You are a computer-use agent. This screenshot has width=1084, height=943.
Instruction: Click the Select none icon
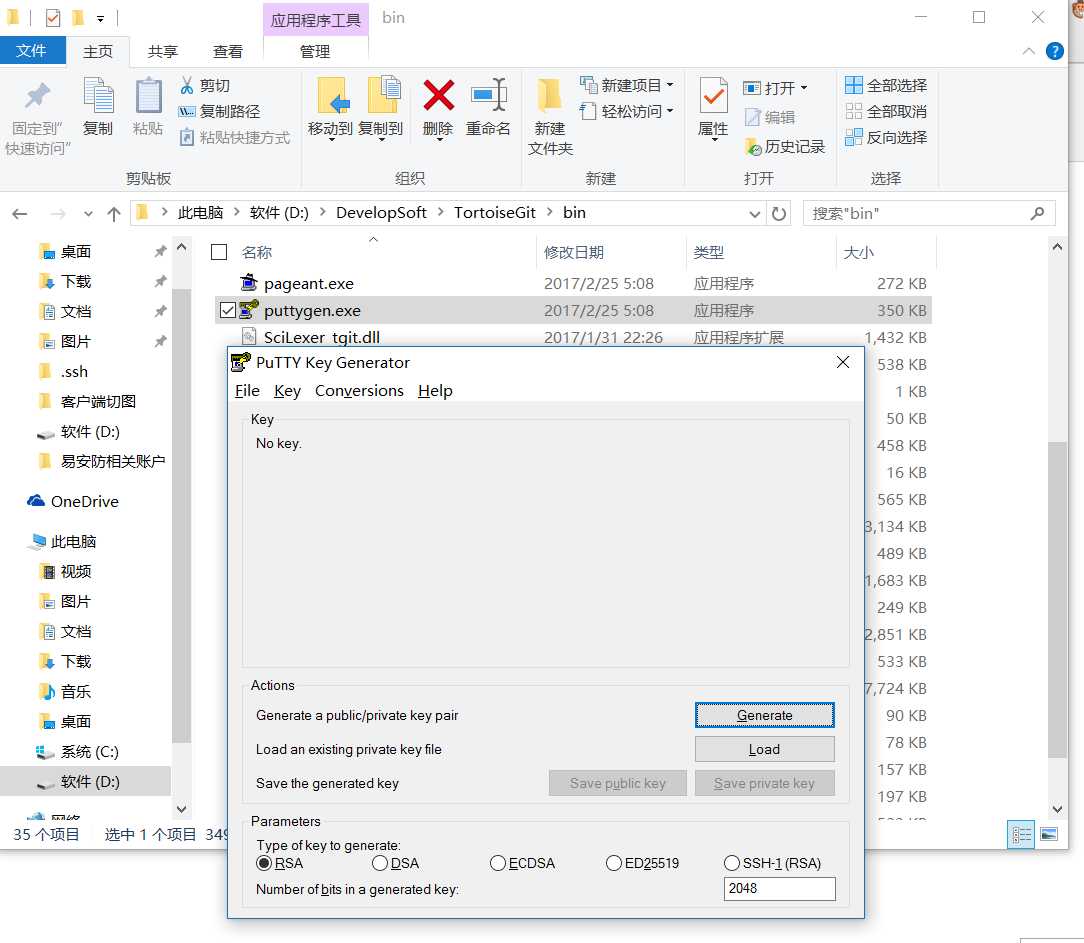pyautogui.click(x=854, y=111)
